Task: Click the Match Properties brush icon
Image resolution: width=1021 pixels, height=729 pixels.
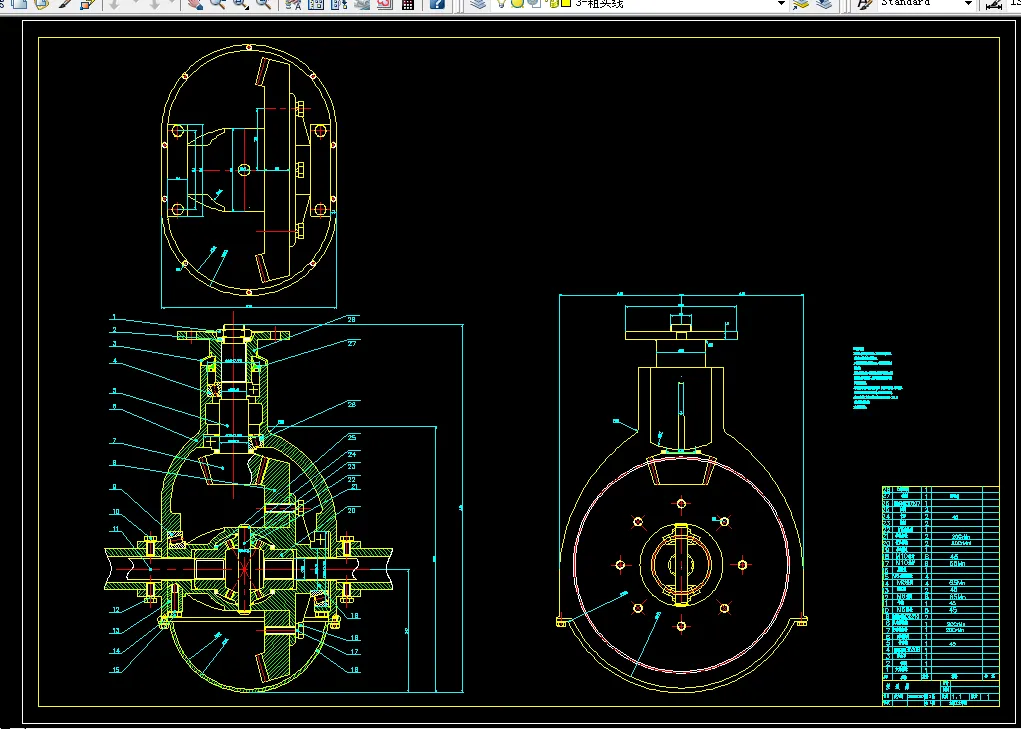Action: pyautogui.click(x=65, y=3)
